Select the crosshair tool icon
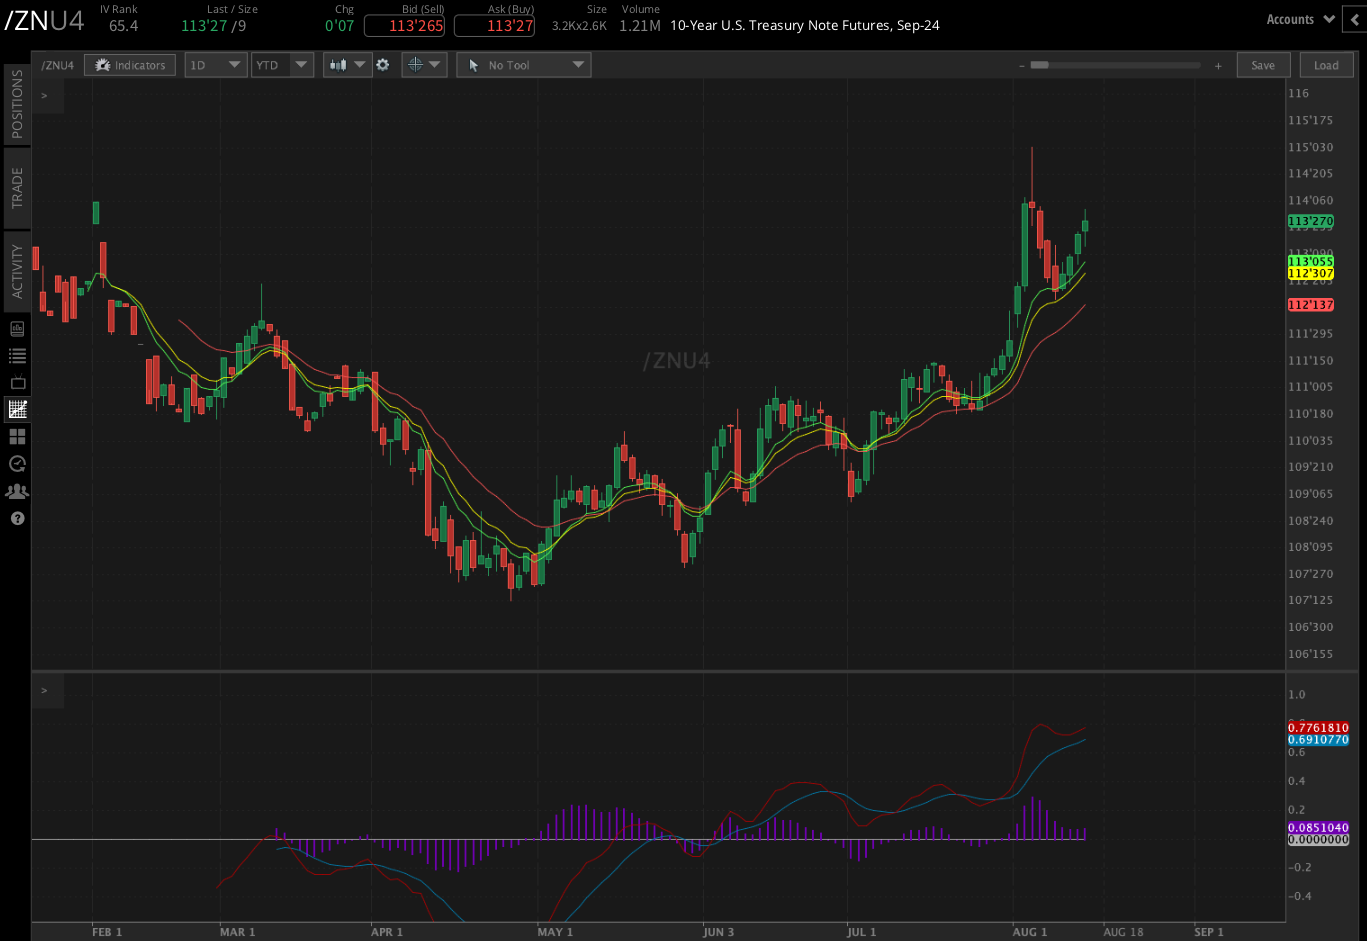 pyautogui.click(x=417, y=64)
